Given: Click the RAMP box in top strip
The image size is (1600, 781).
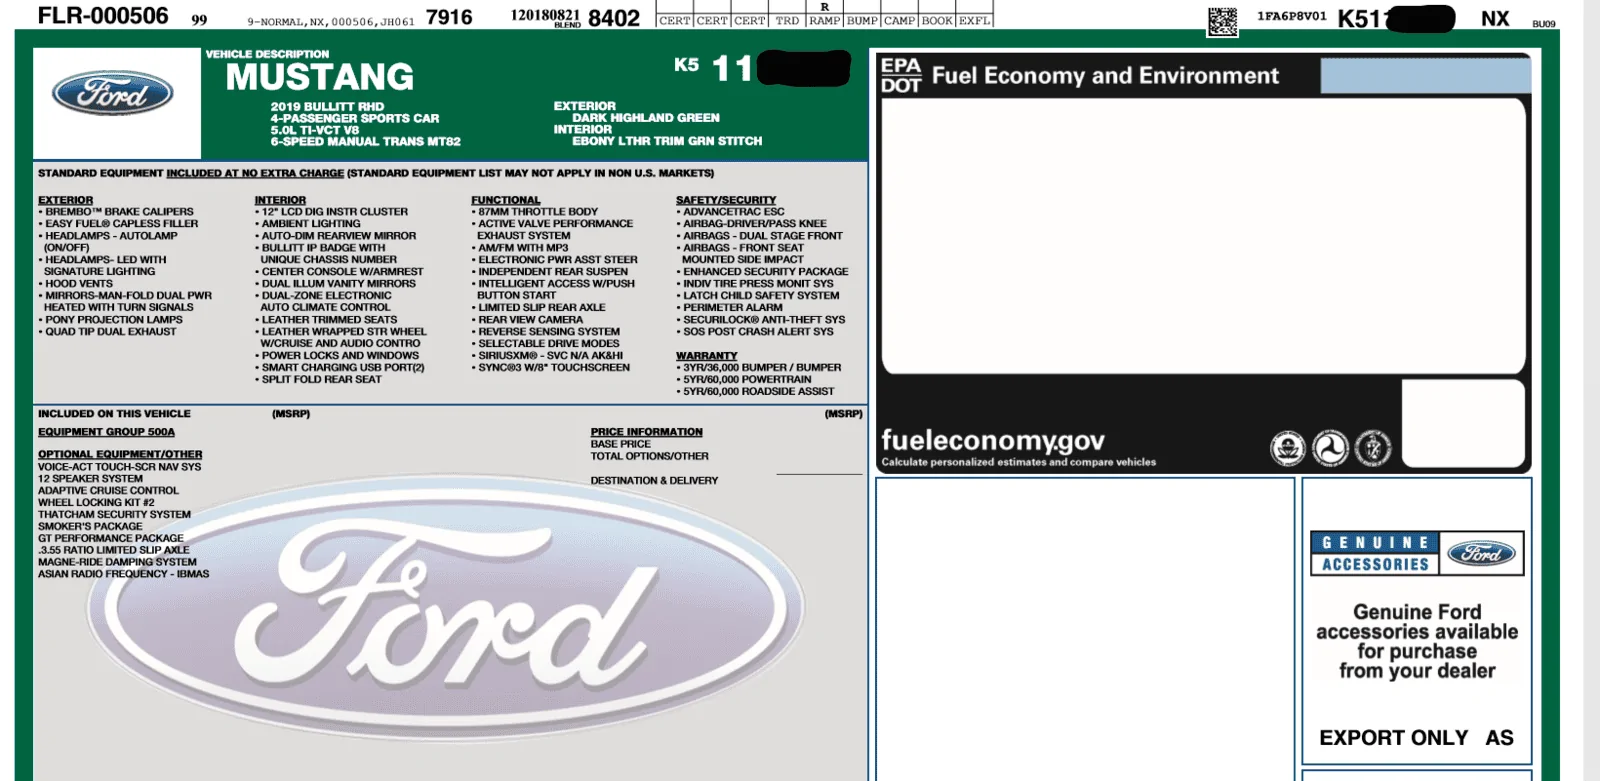Looking at the screenshot, I should point(824,20).
